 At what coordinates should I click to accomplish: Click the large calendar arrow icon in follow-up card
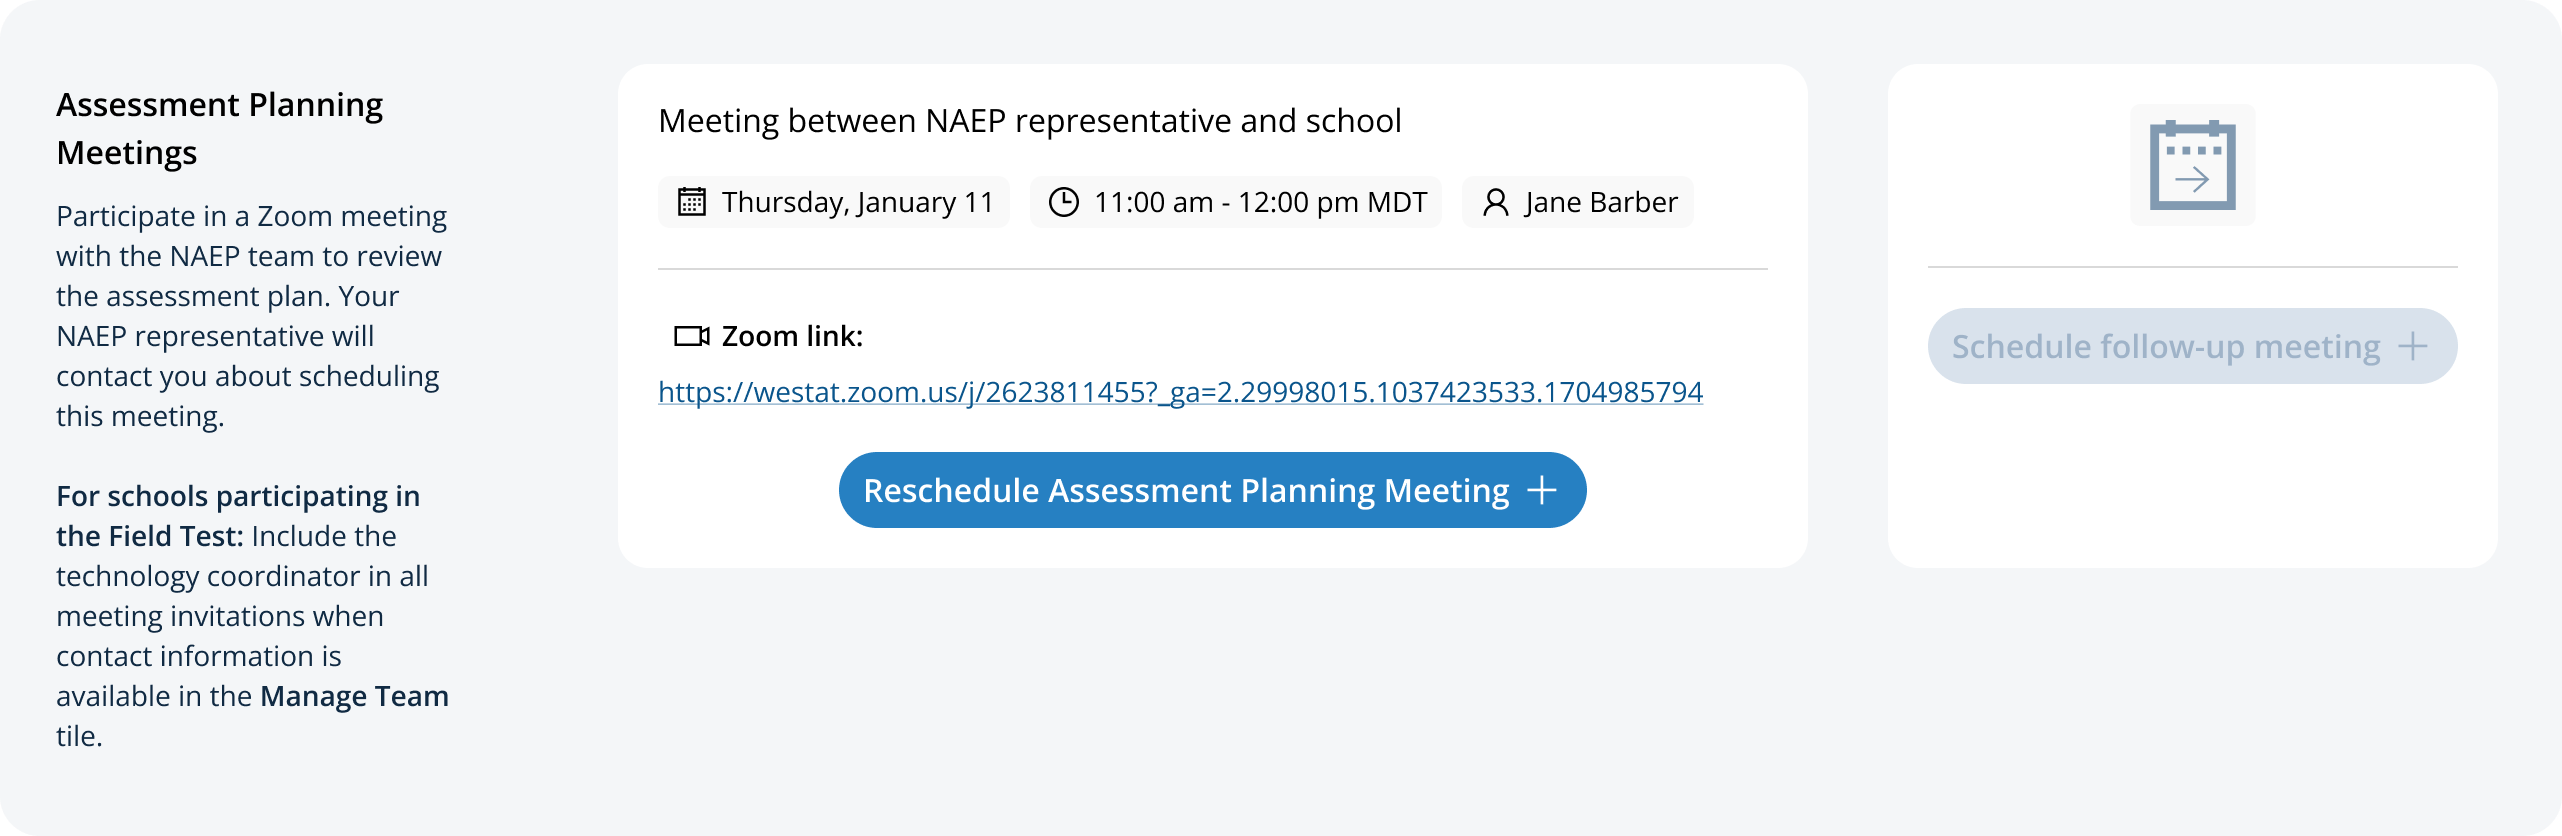(x=2192, y=165)
